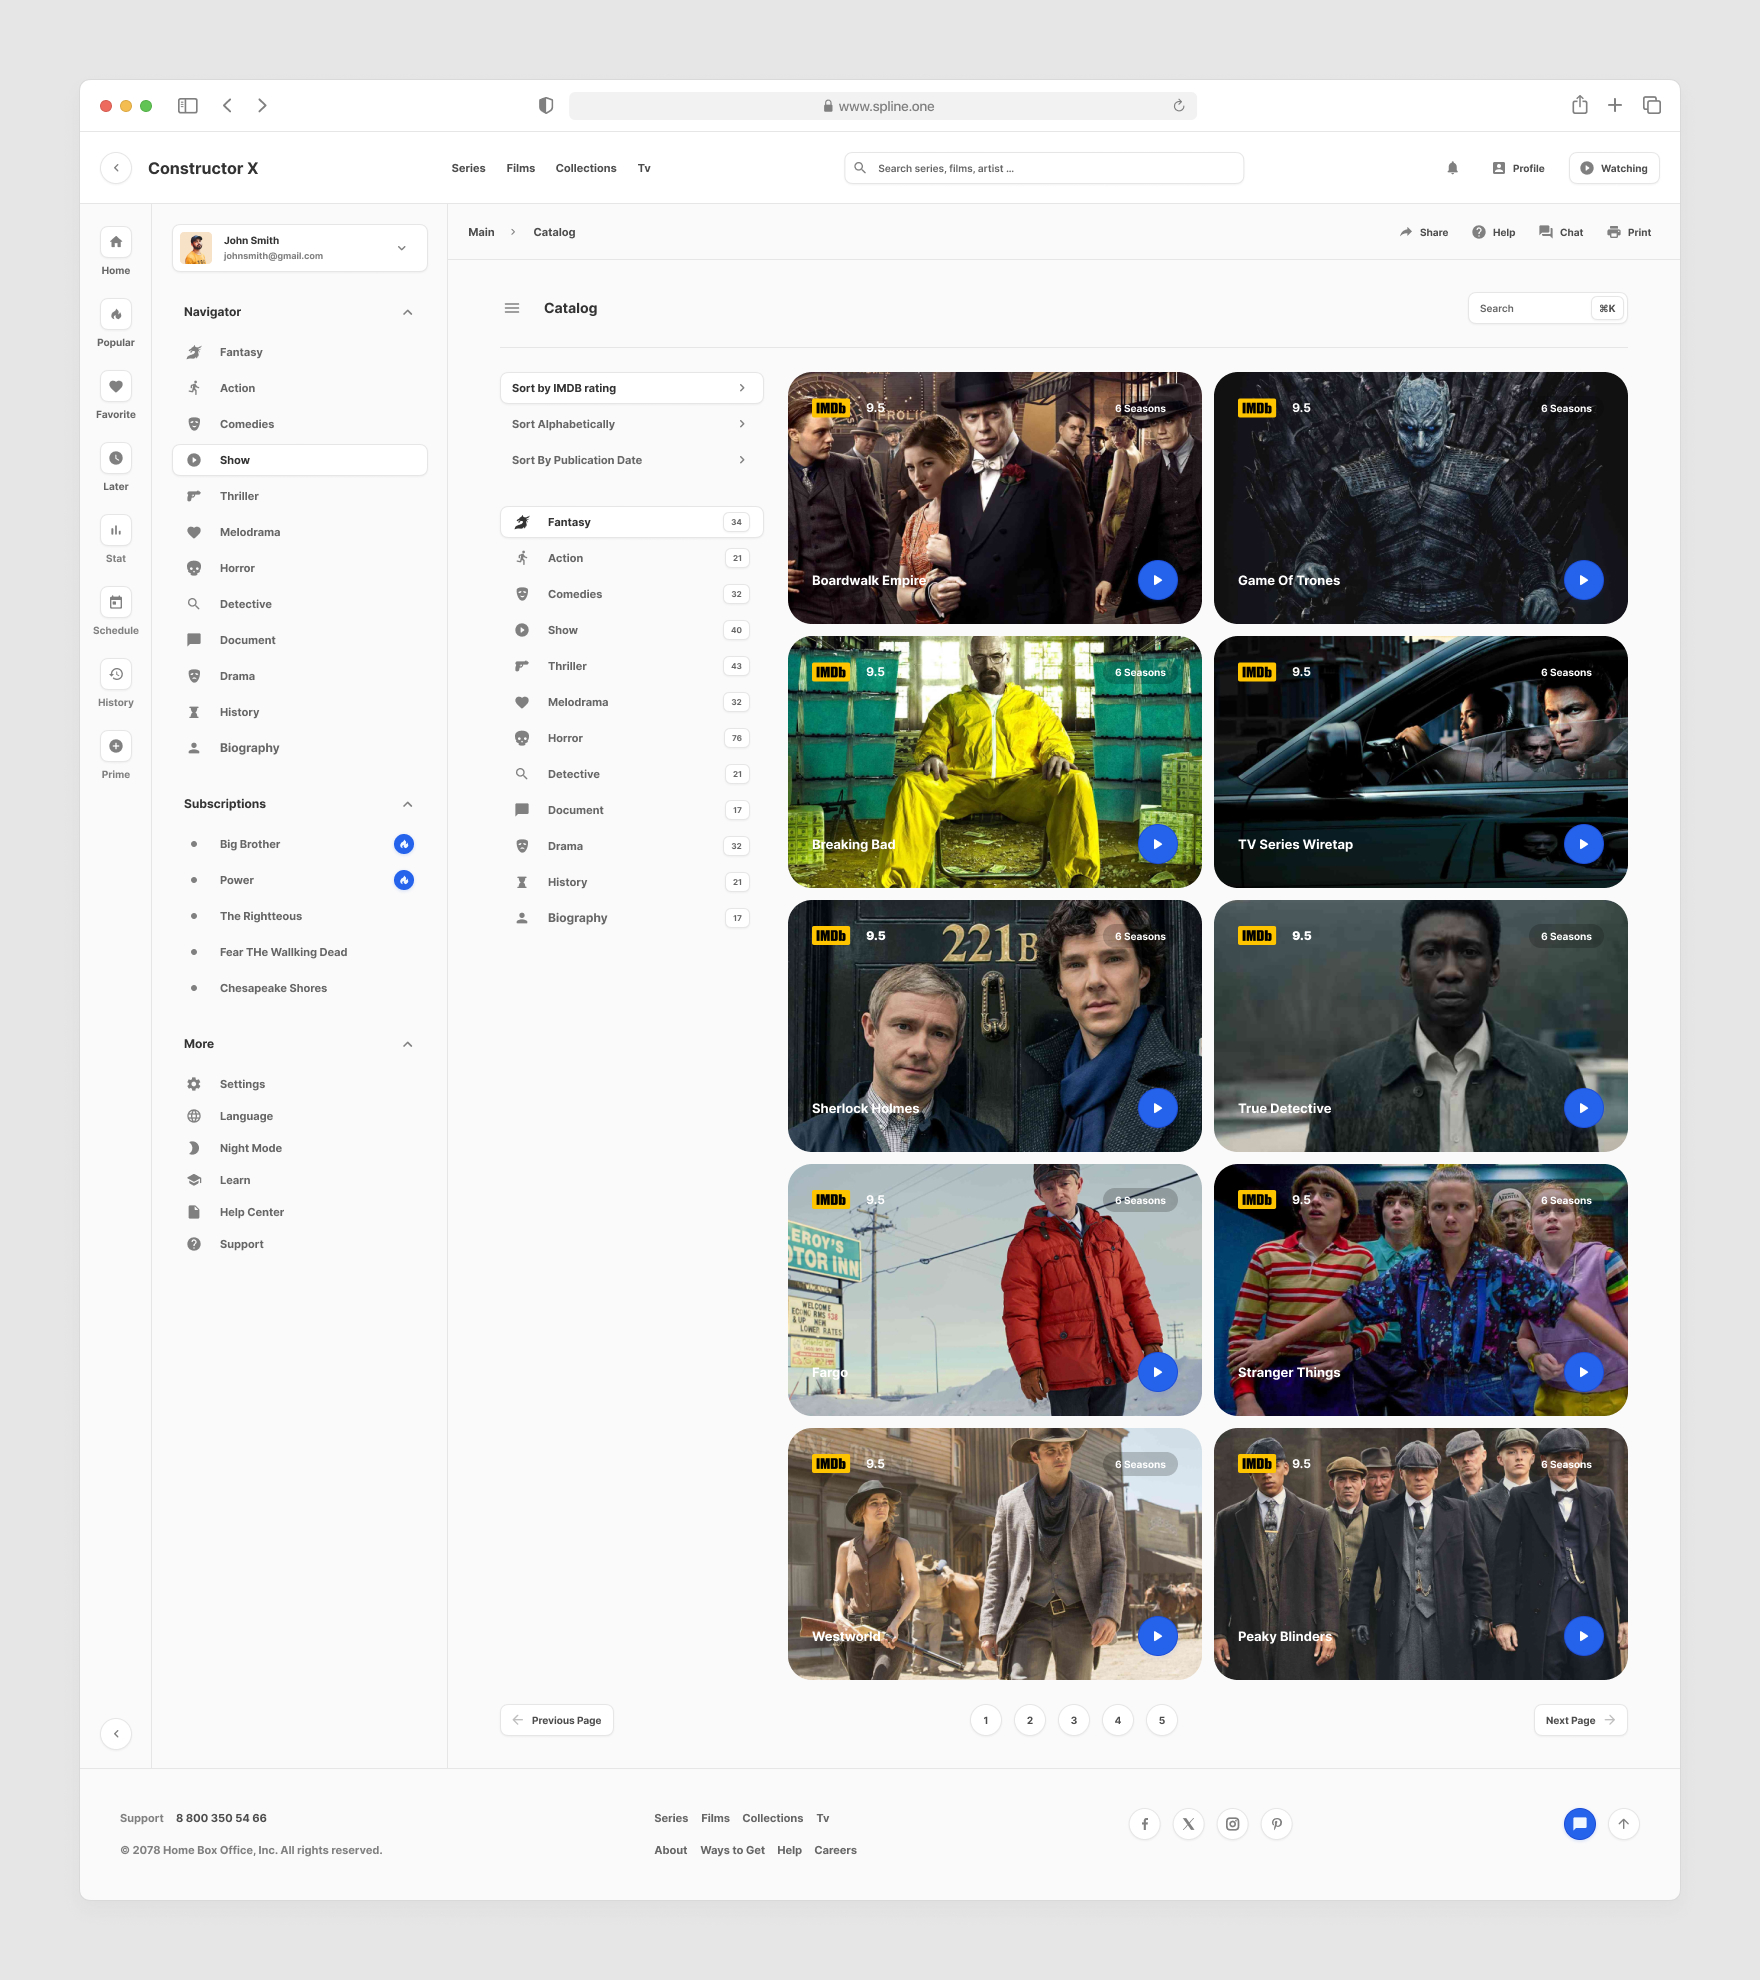Open the Peaky Blinders thumbnail
Viewport: 1760px width, 1980px height.
pos(1421,1554)
